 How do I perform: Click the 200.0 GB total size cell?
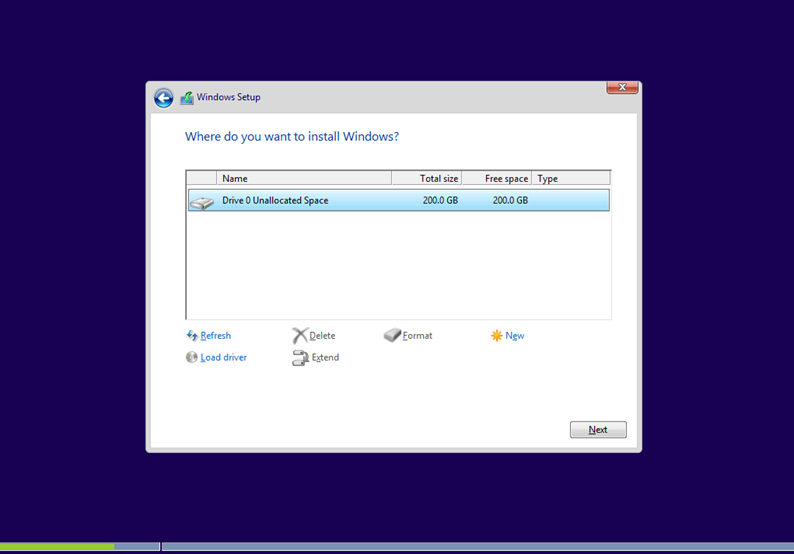coord(440,200)
